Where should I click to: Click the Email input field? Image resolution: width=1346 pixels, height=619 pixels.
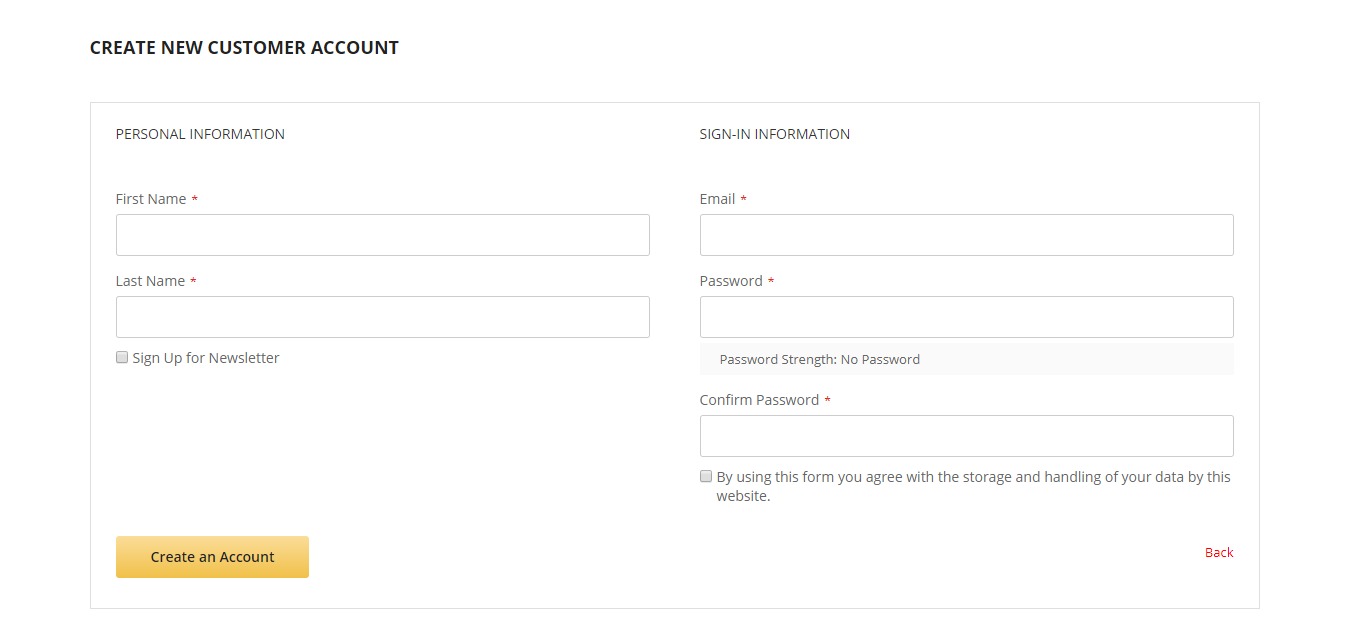click(966, 235)
